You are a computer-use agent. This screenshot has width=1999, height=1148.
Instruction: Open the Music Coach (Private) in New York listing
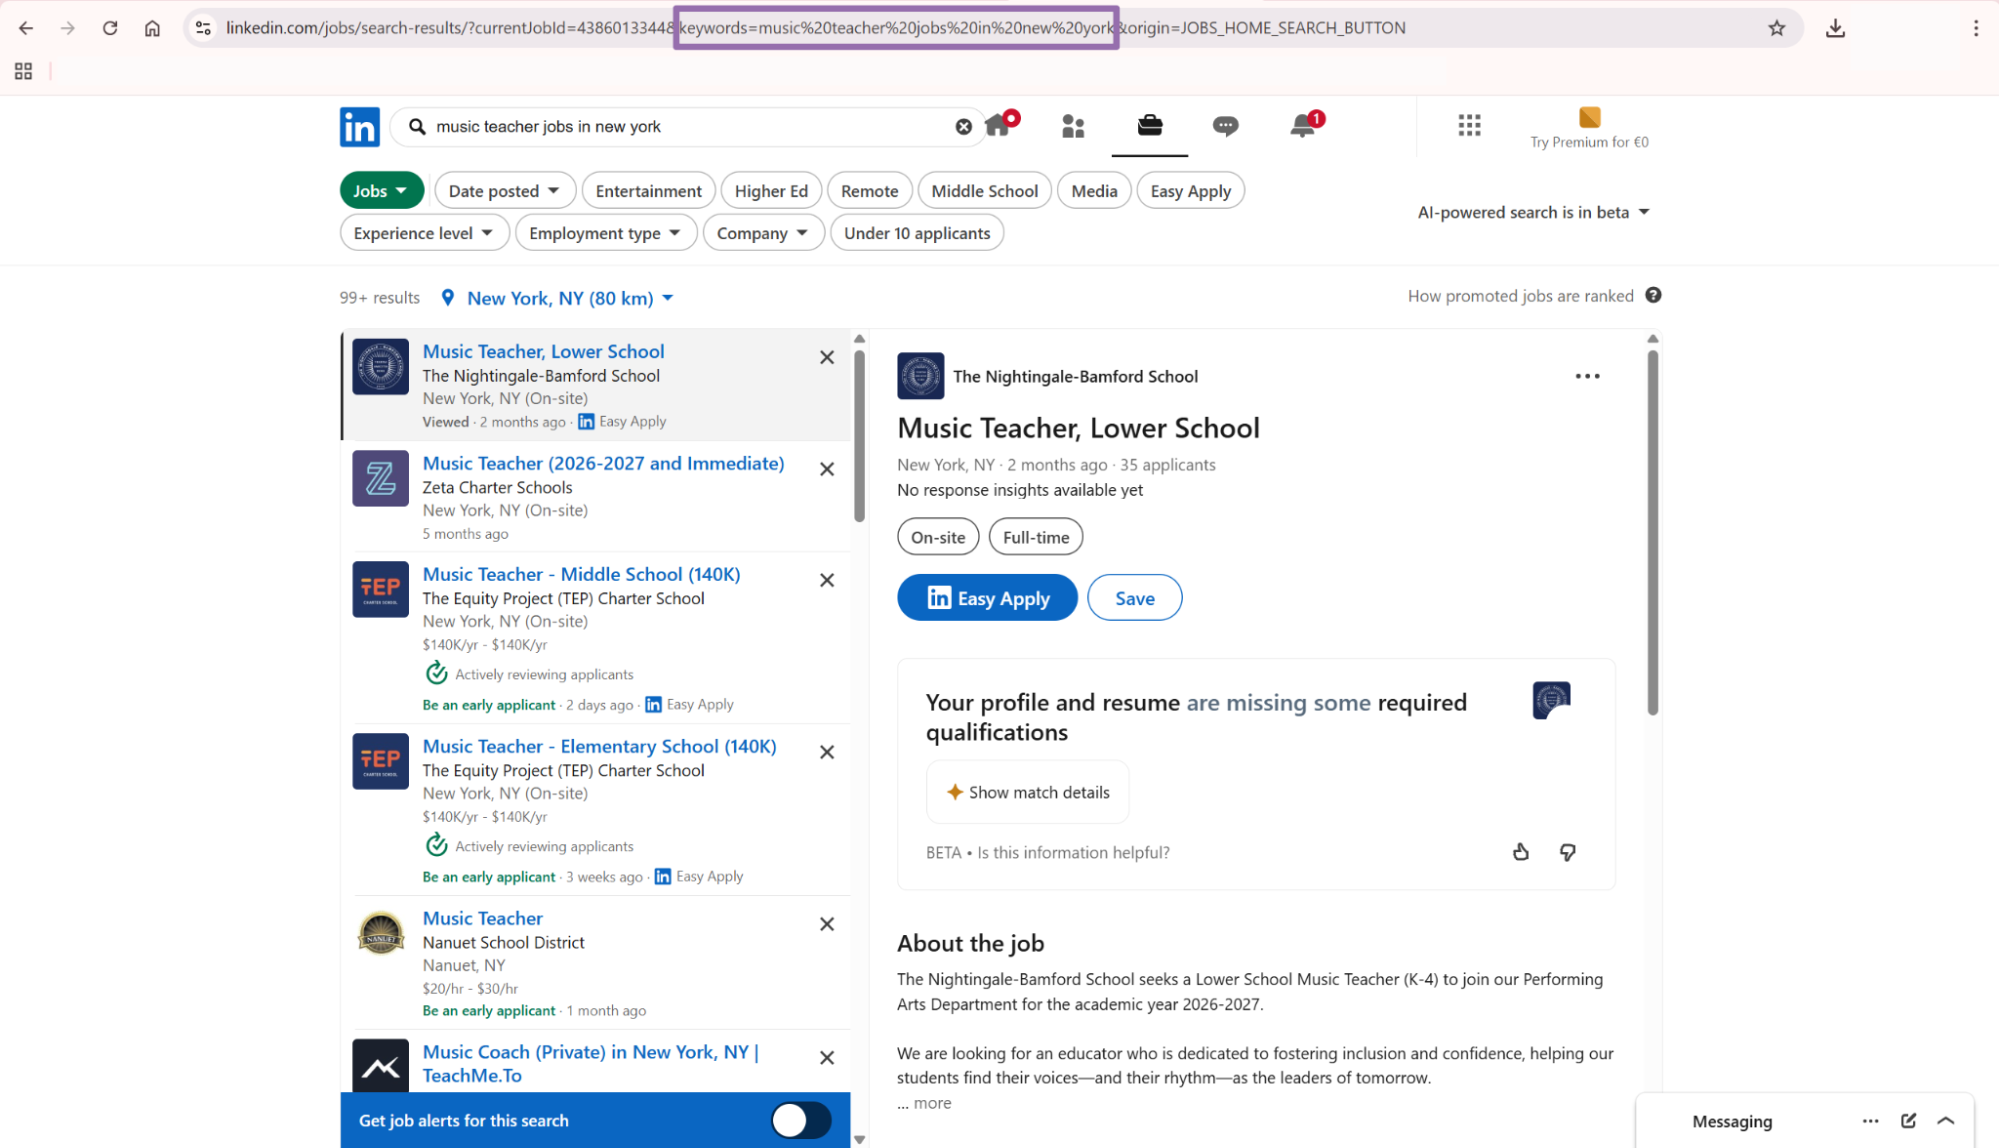tap(590, 1063)
